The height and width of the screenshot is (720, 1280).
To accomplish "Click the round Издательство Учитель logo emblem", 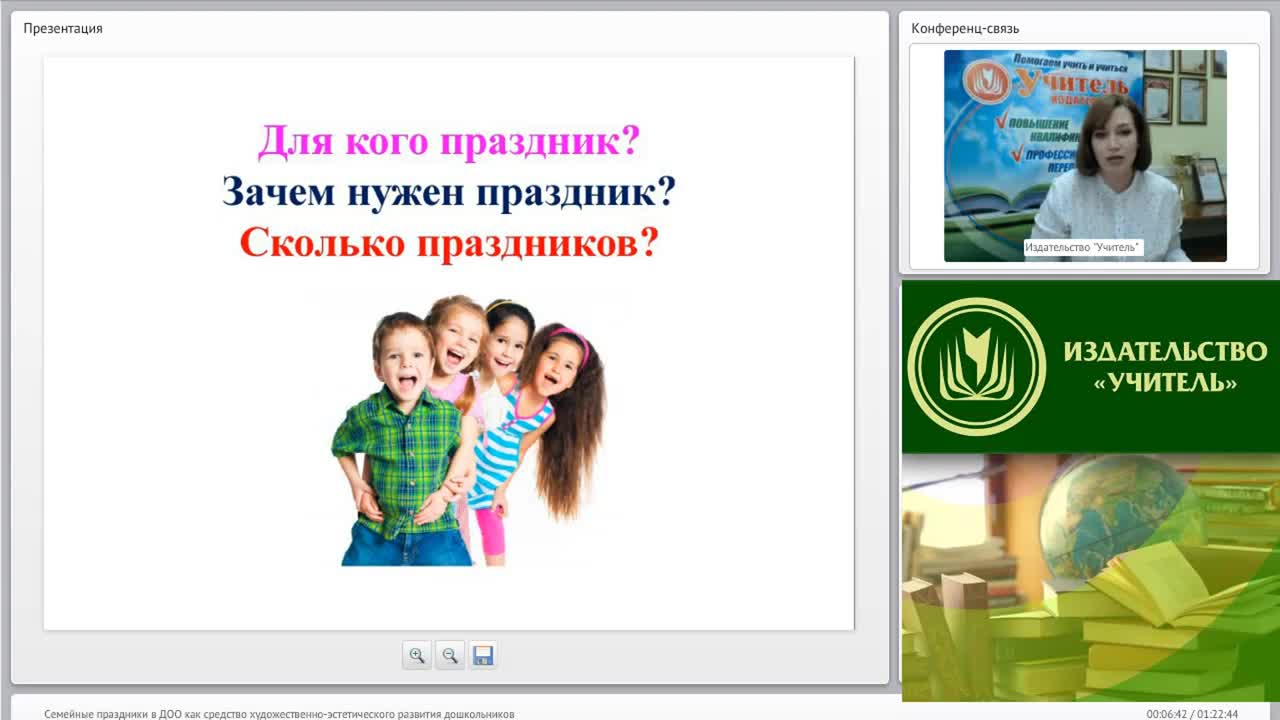I will pyautogui.click(x=977, y=367).
